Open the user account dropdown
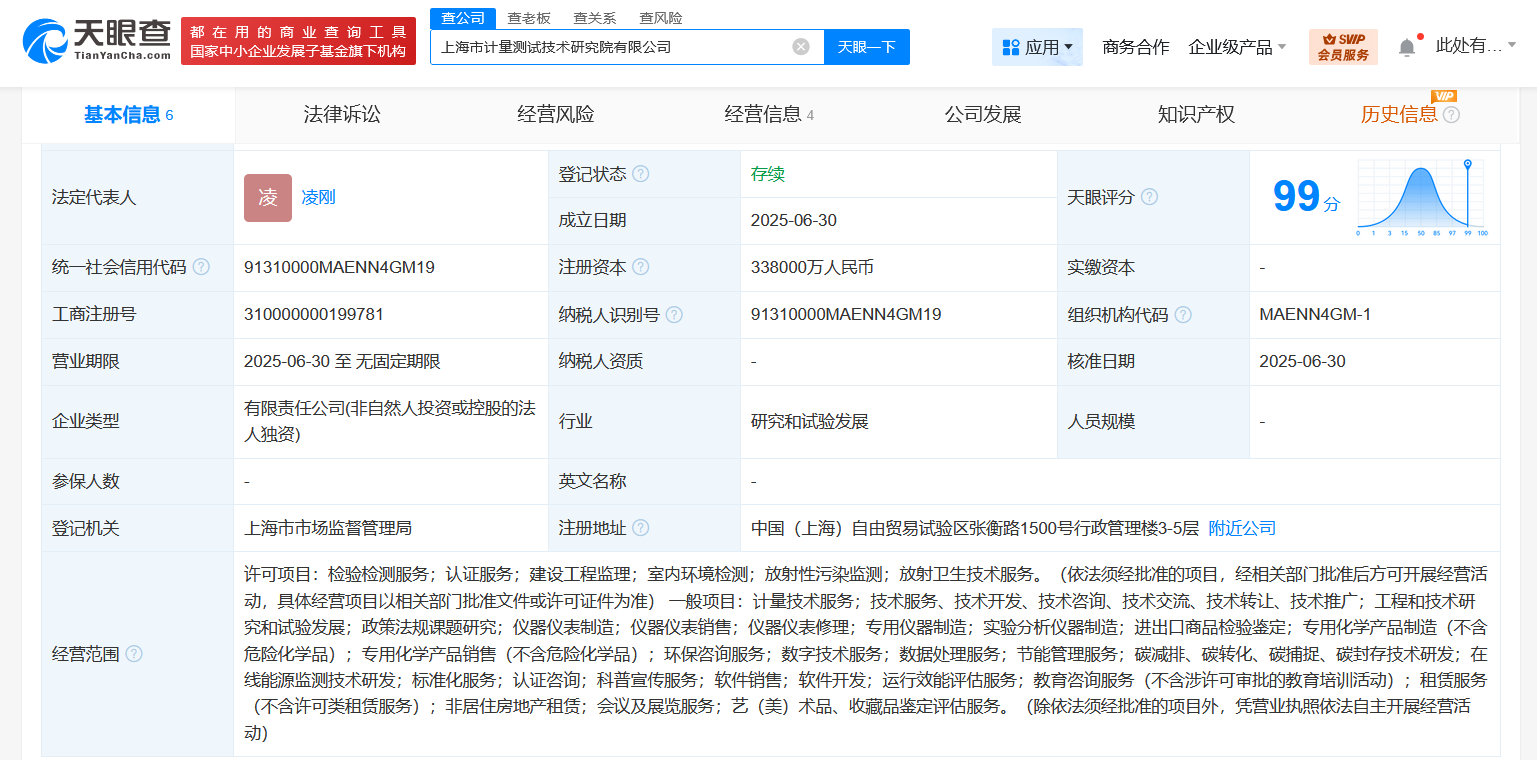Viewport: 1537px width, 760px height. 1475,45
